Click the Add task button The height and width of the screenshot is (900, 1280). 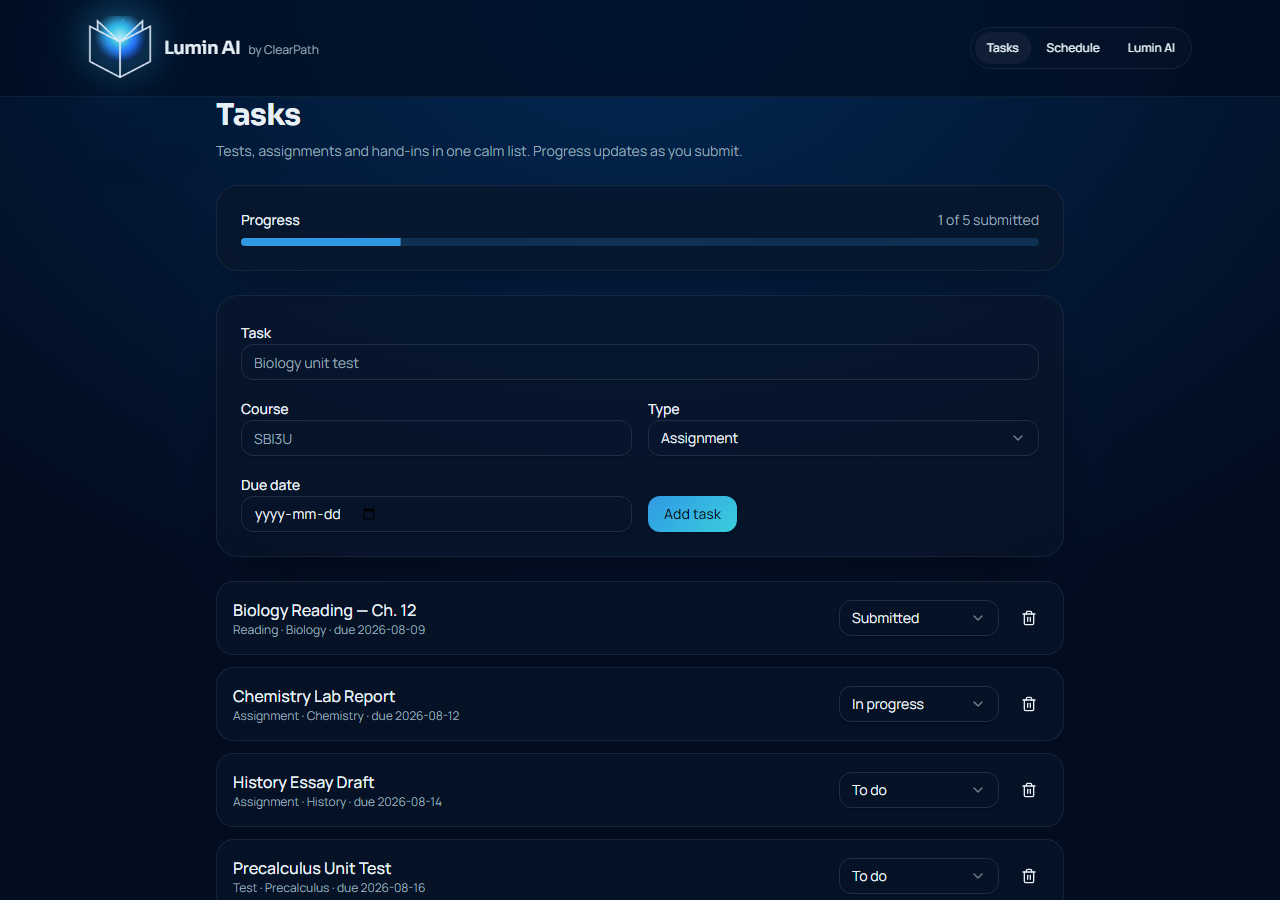(x=692, y=514)
